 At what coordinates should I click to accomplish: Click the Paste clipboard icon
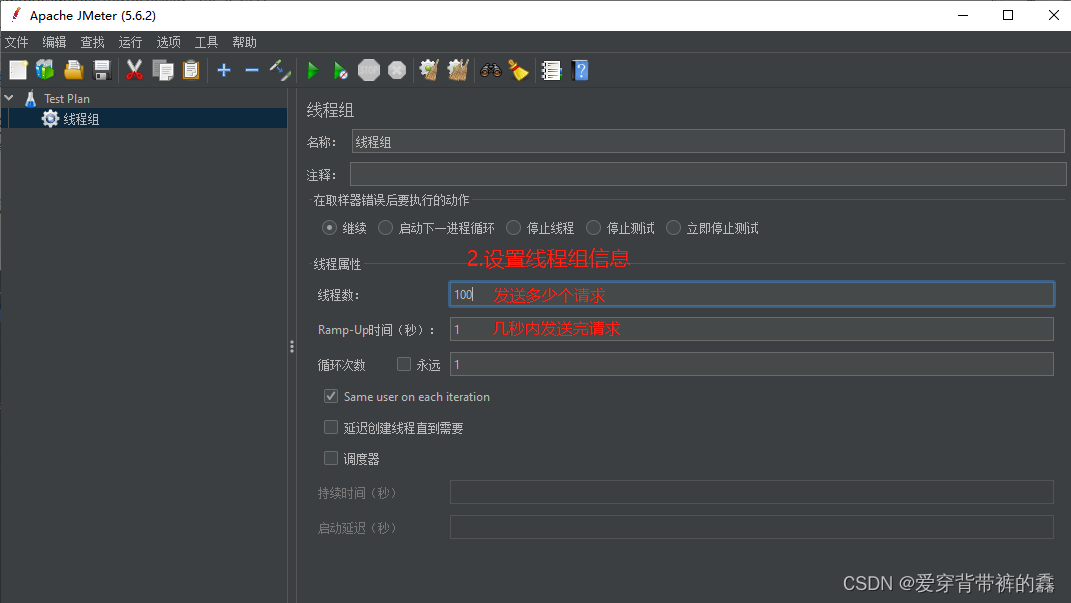point(191,70)
